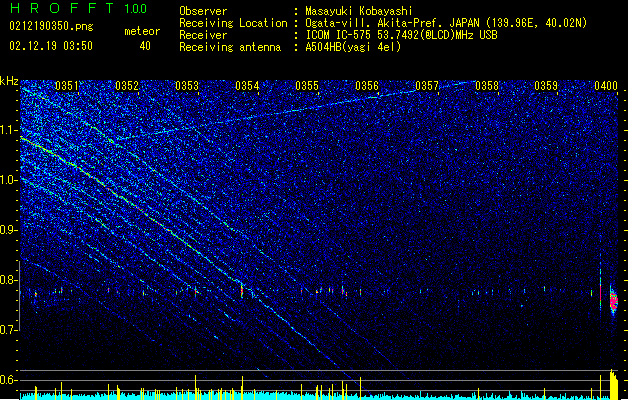Select the filename 0212190350.png
629x400 pixels.
[51, 26]
